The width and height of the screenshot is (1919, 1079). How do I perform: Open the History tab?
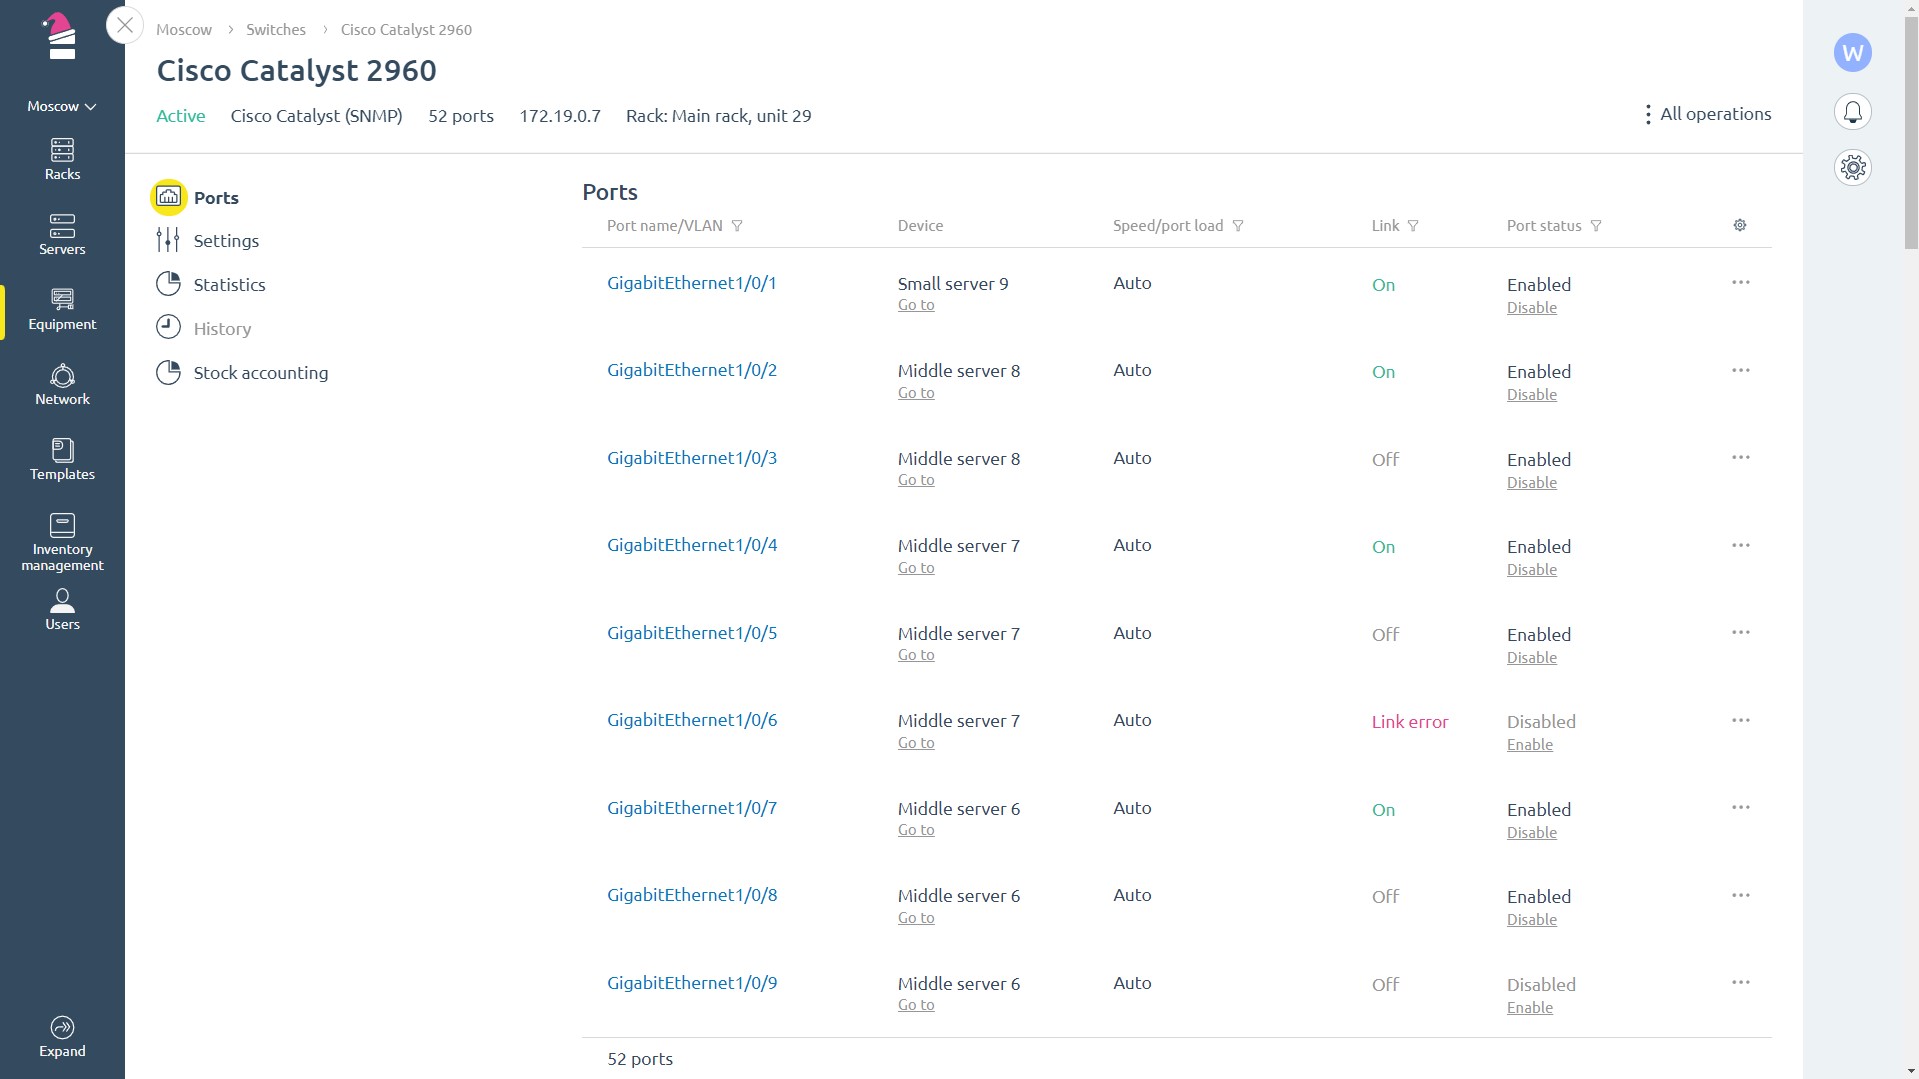click(203, 329)
